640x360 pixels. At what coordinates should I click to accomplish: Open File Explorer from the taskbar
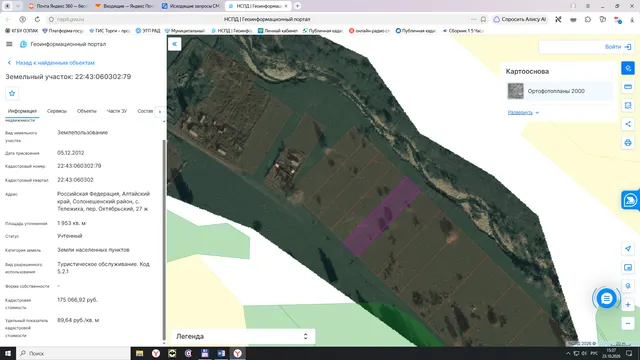140,353
